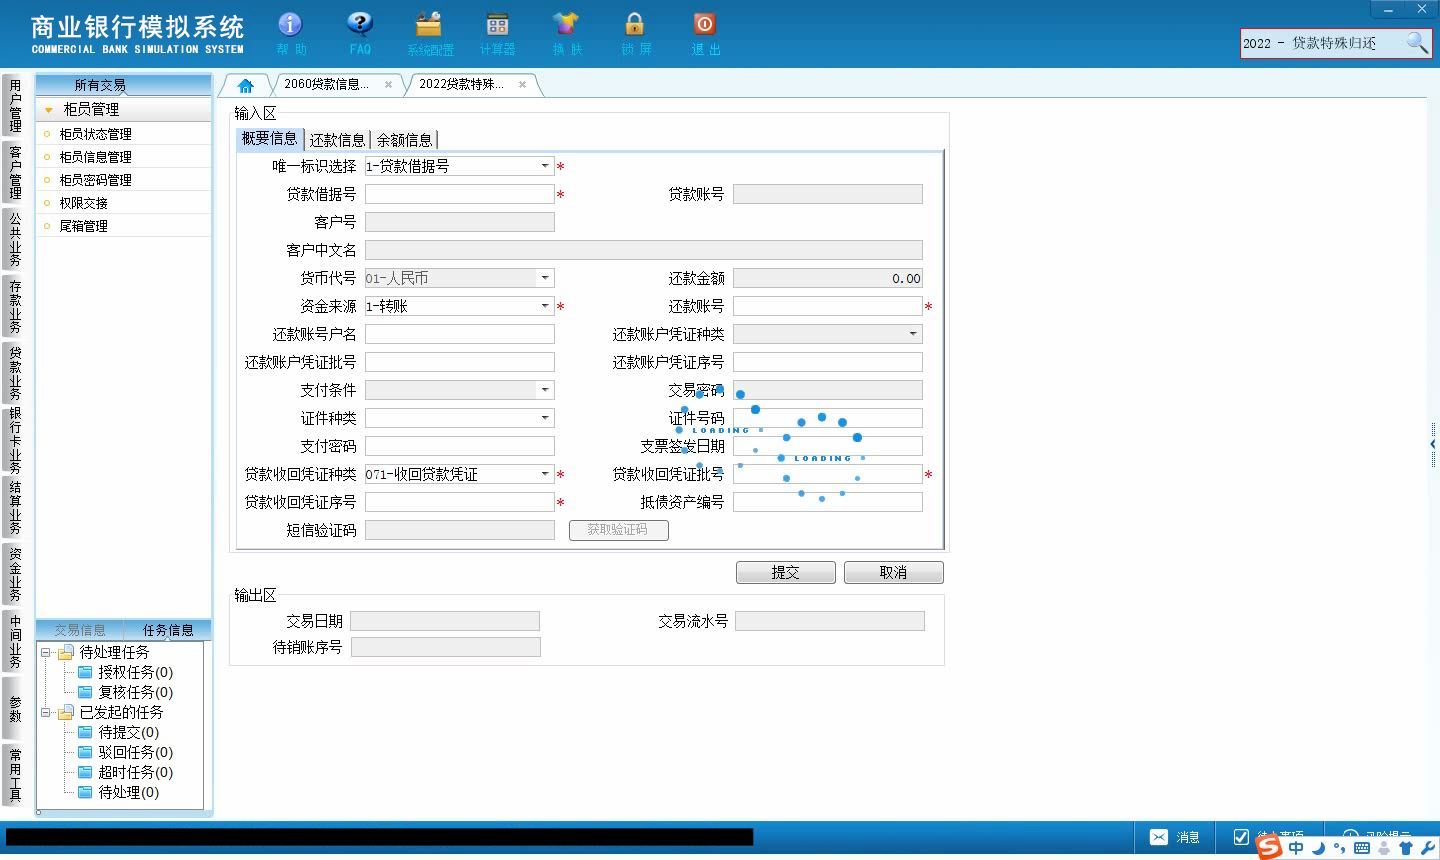The height and width of the screenshot is (860, 1440).
Task: Open 待提交(0) in the task tree
Action: point(128,732)
